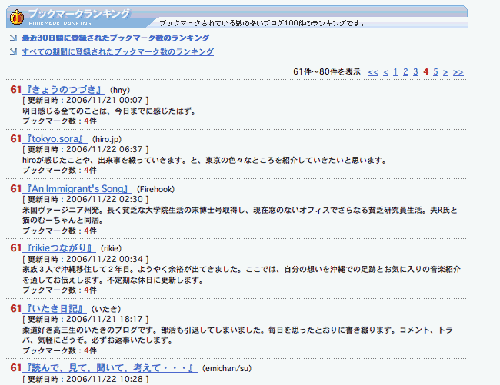
Task: Open the all-period bookmark ranking link
Action: (x=118, y=52)
